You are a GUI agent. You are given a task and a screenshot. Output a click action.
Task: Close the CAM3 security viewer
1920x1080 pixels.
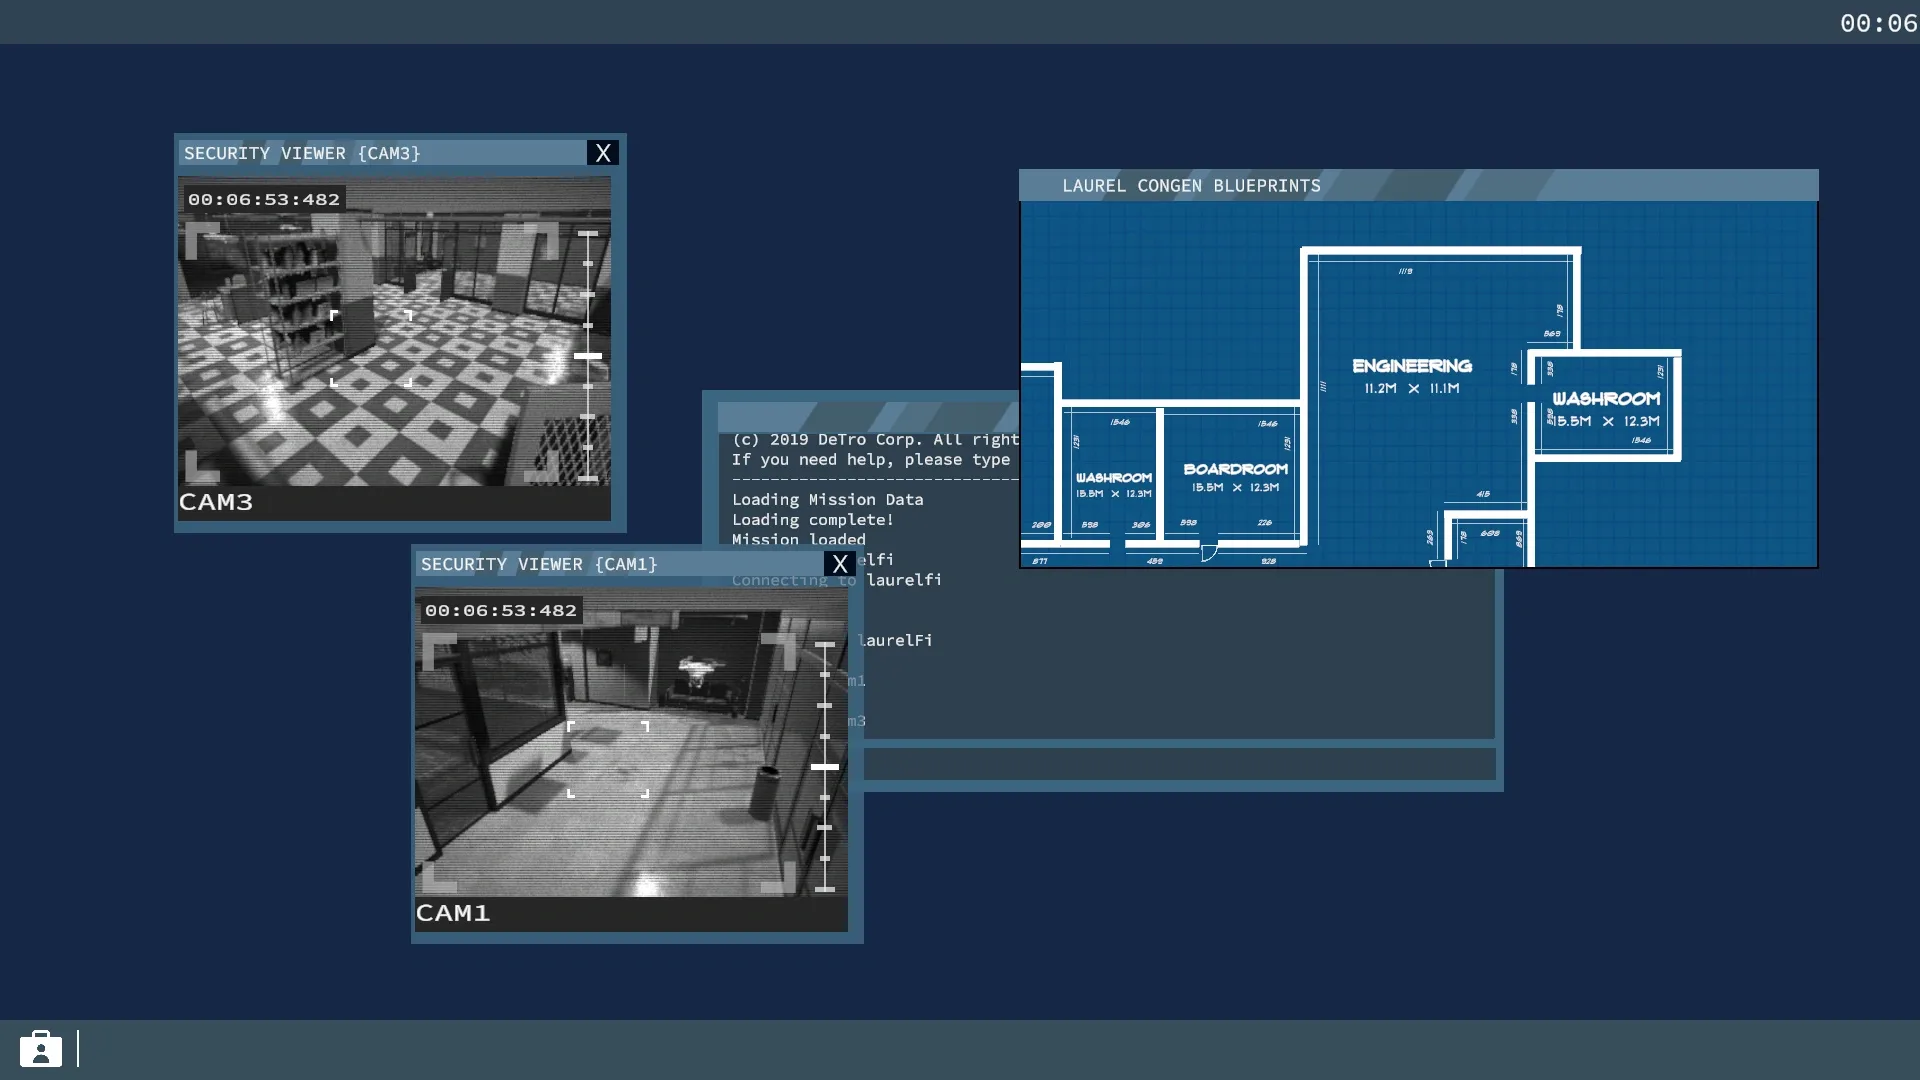pyautogui.click(x=602, y=153)
